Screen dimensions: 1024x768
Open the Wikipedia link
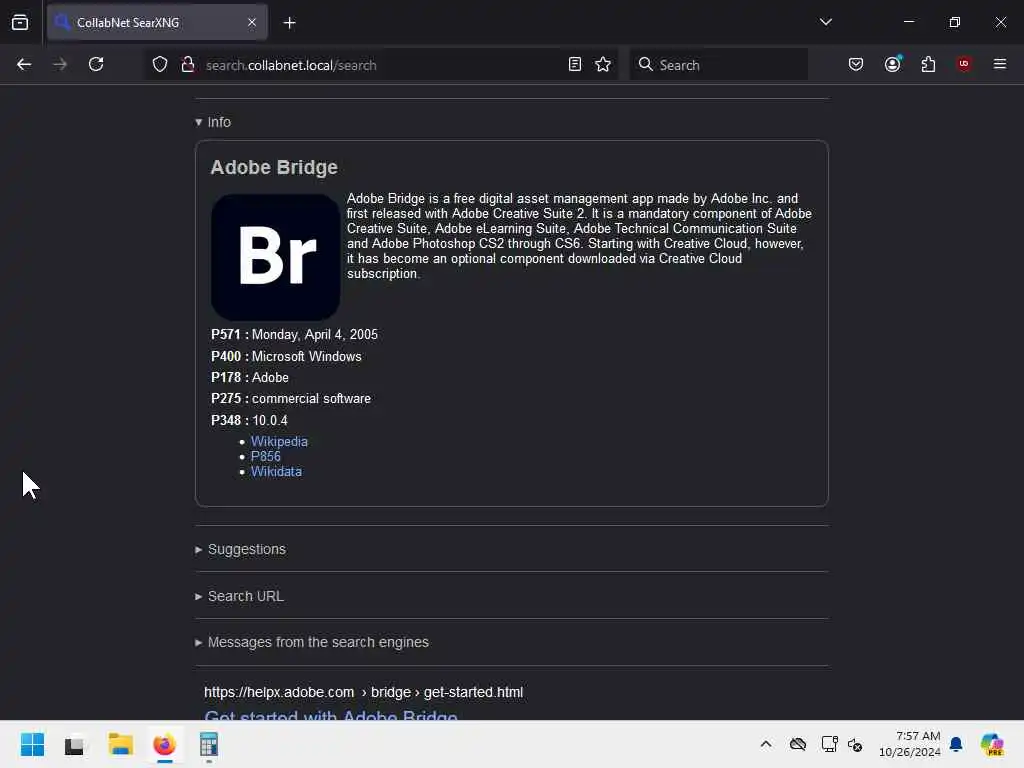pyautogui.click(x=279, y=441)
